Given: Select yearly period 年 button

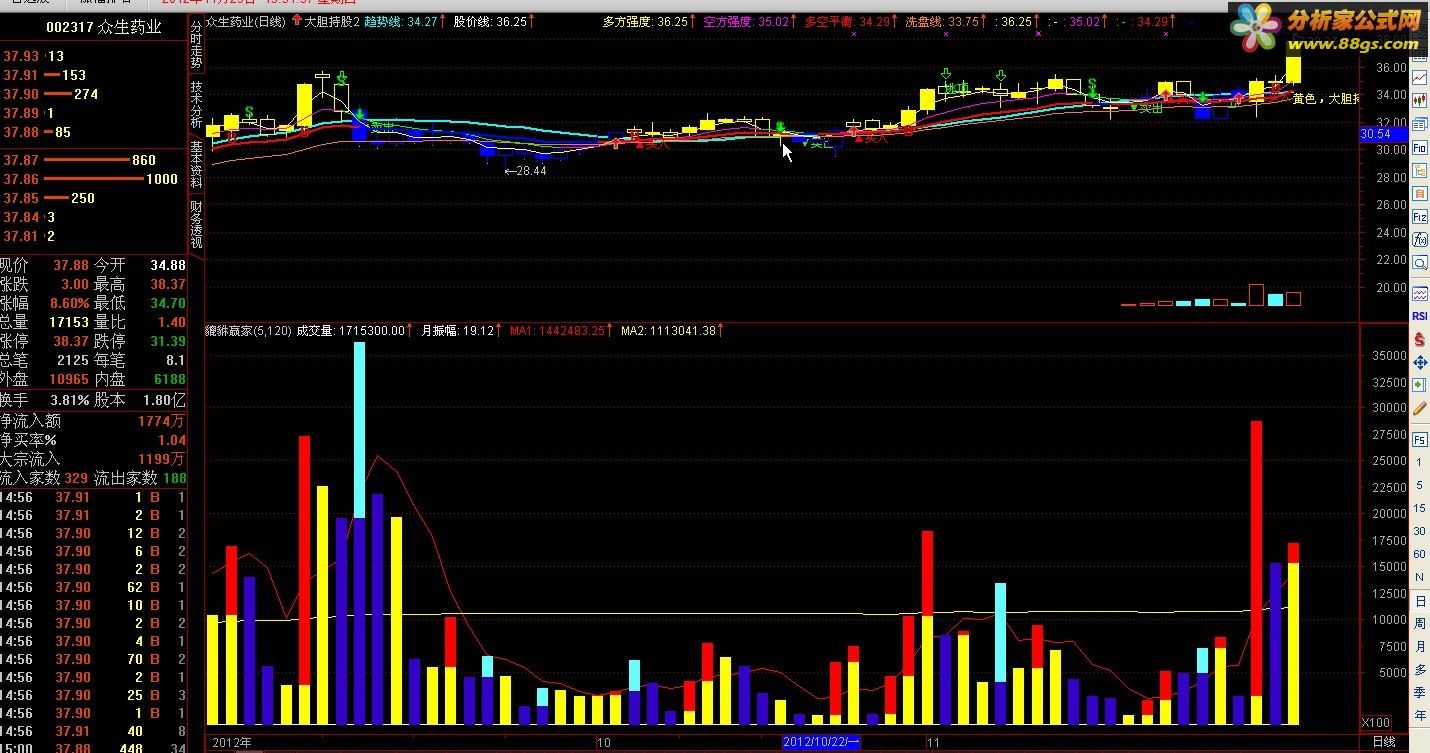Looking at the screenshot, I should 1419,716.
